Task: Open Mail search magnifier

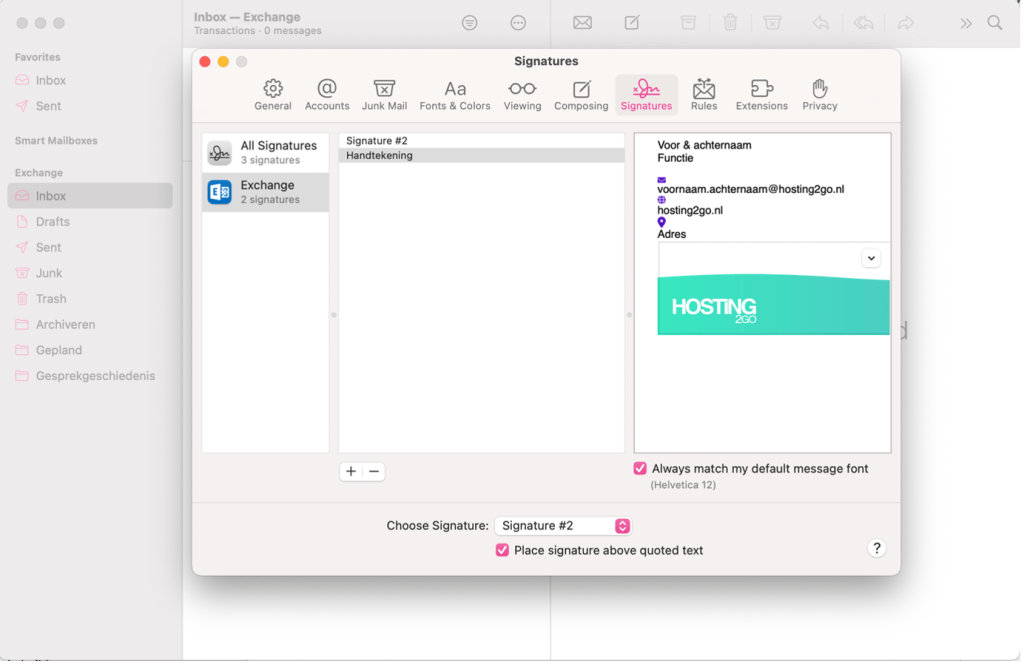Action: (x=994, y=24)
